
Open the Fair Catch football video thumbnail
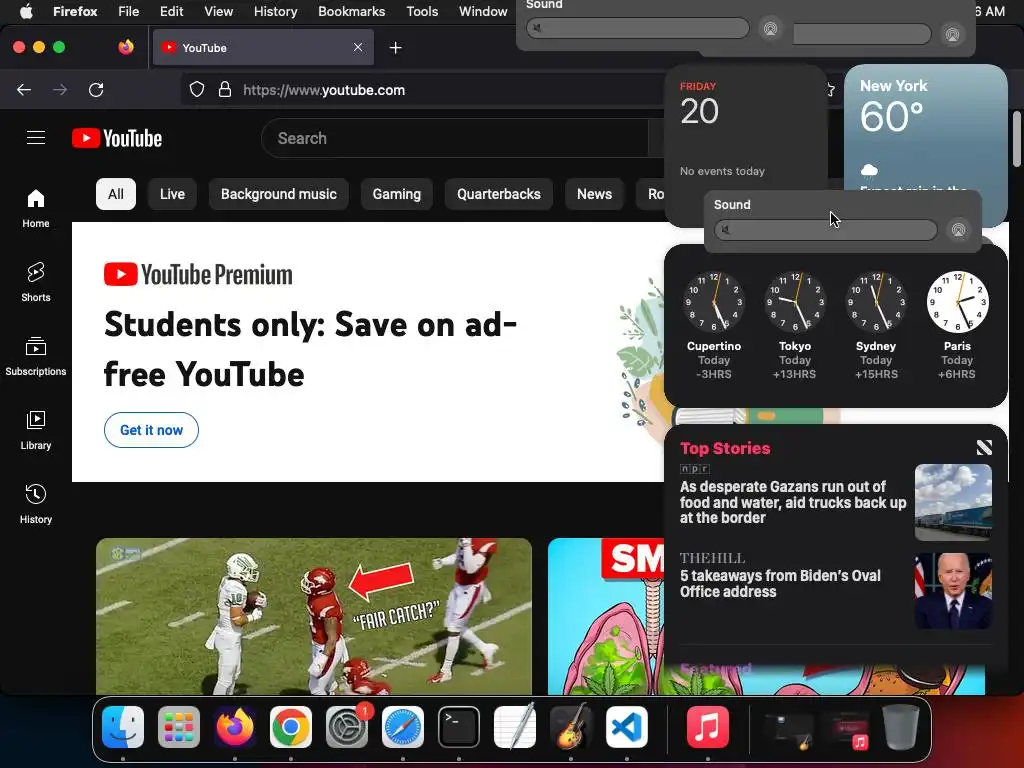click(x=314, y=616)
